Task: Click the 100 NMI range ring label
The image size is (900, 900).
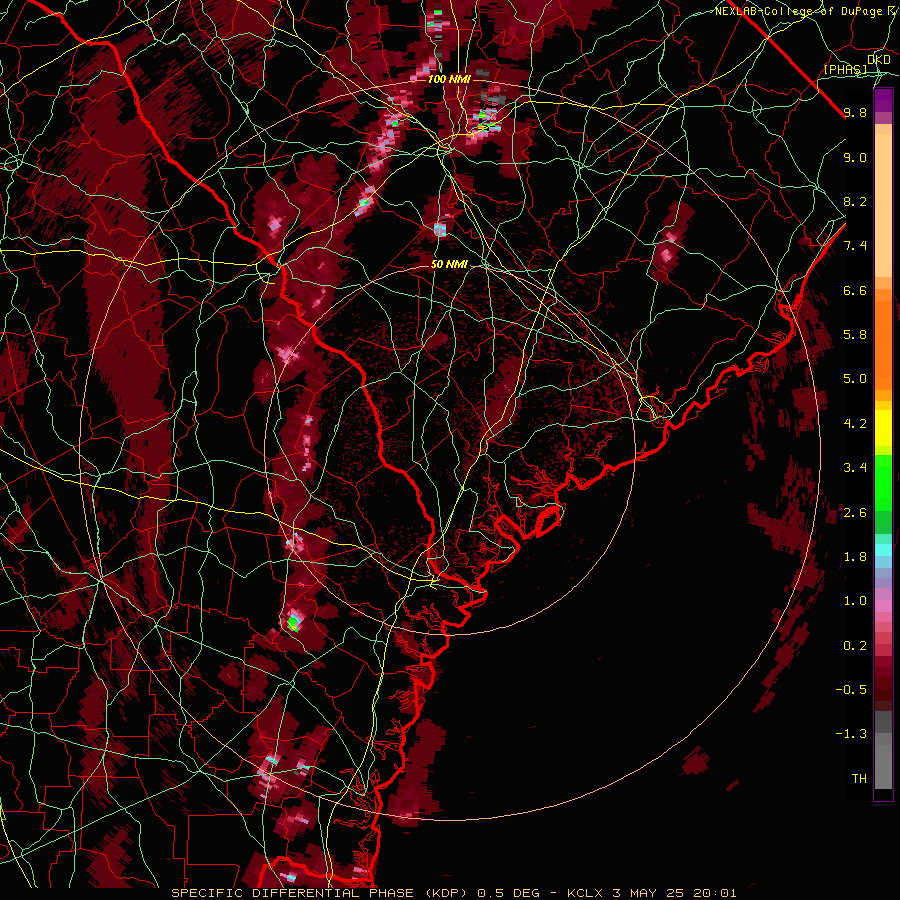Action: (x=449, y=79)
